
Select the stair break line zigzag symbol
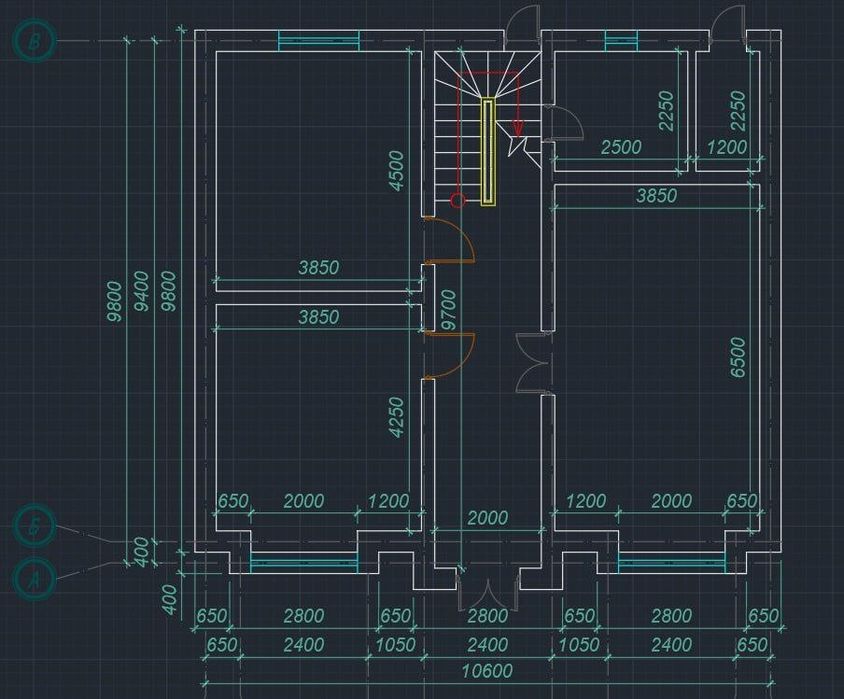coord(518,146)
